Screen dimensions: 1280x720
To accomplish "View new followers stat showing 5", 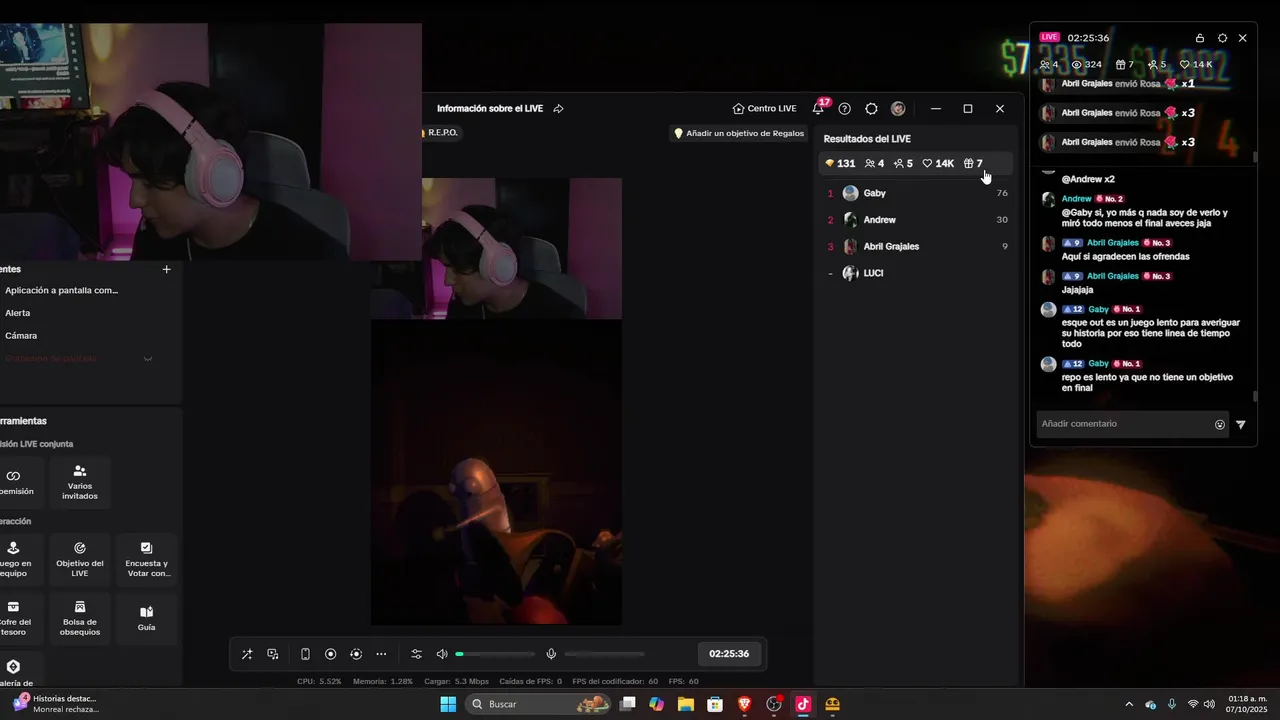I will (x=903, y=163).
